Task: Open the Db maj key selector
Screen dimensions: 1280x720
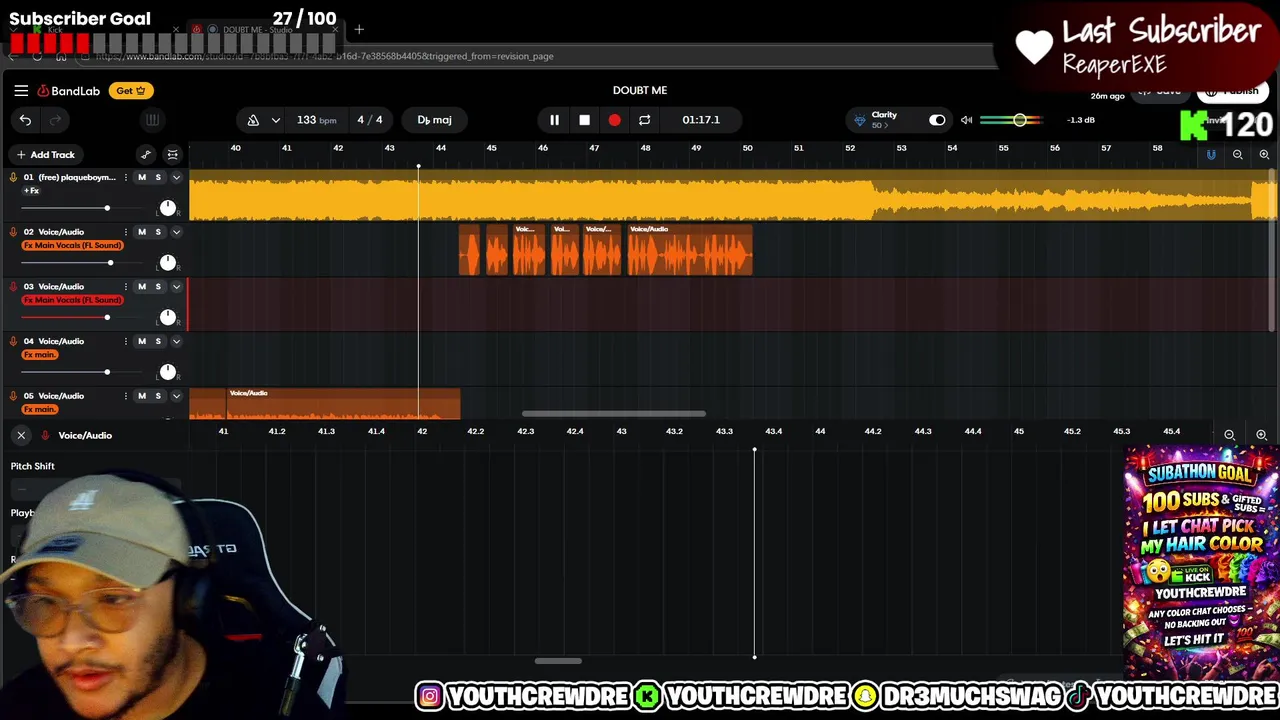Action: (434, 120)
